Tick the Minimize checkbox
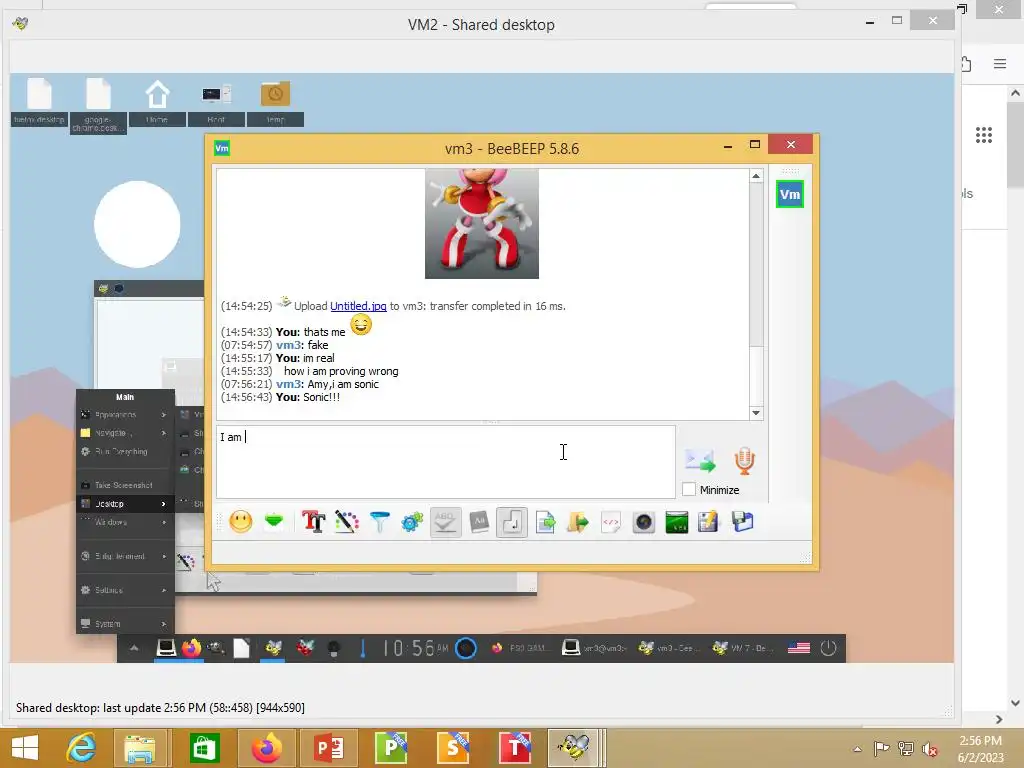Screen dimensions: 1024x768 [x=688, y=489]
